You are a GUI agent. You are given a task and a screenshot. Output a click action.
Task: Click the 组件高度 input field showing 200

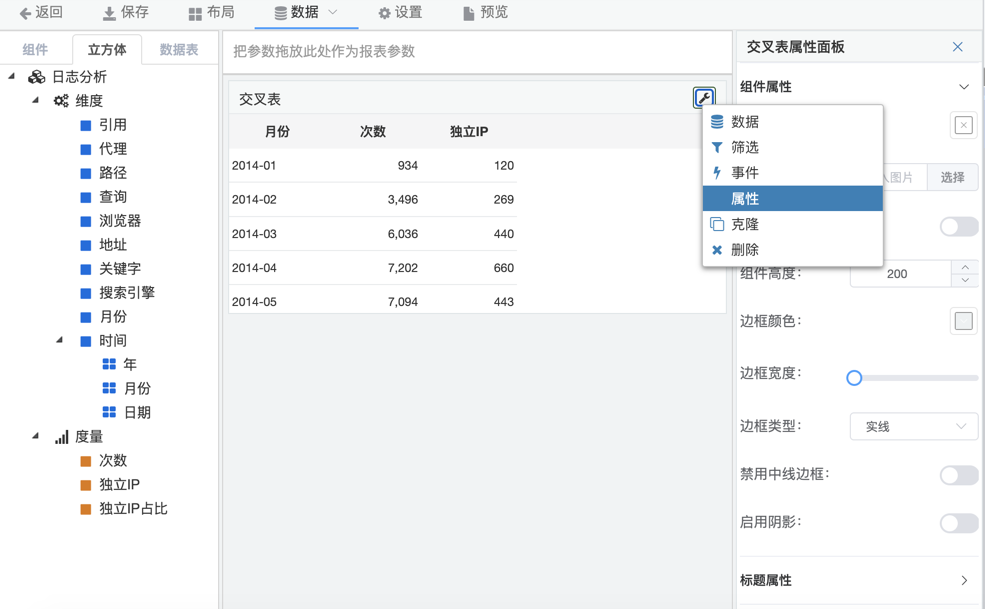pyautogui.click(x=901, y=274)
